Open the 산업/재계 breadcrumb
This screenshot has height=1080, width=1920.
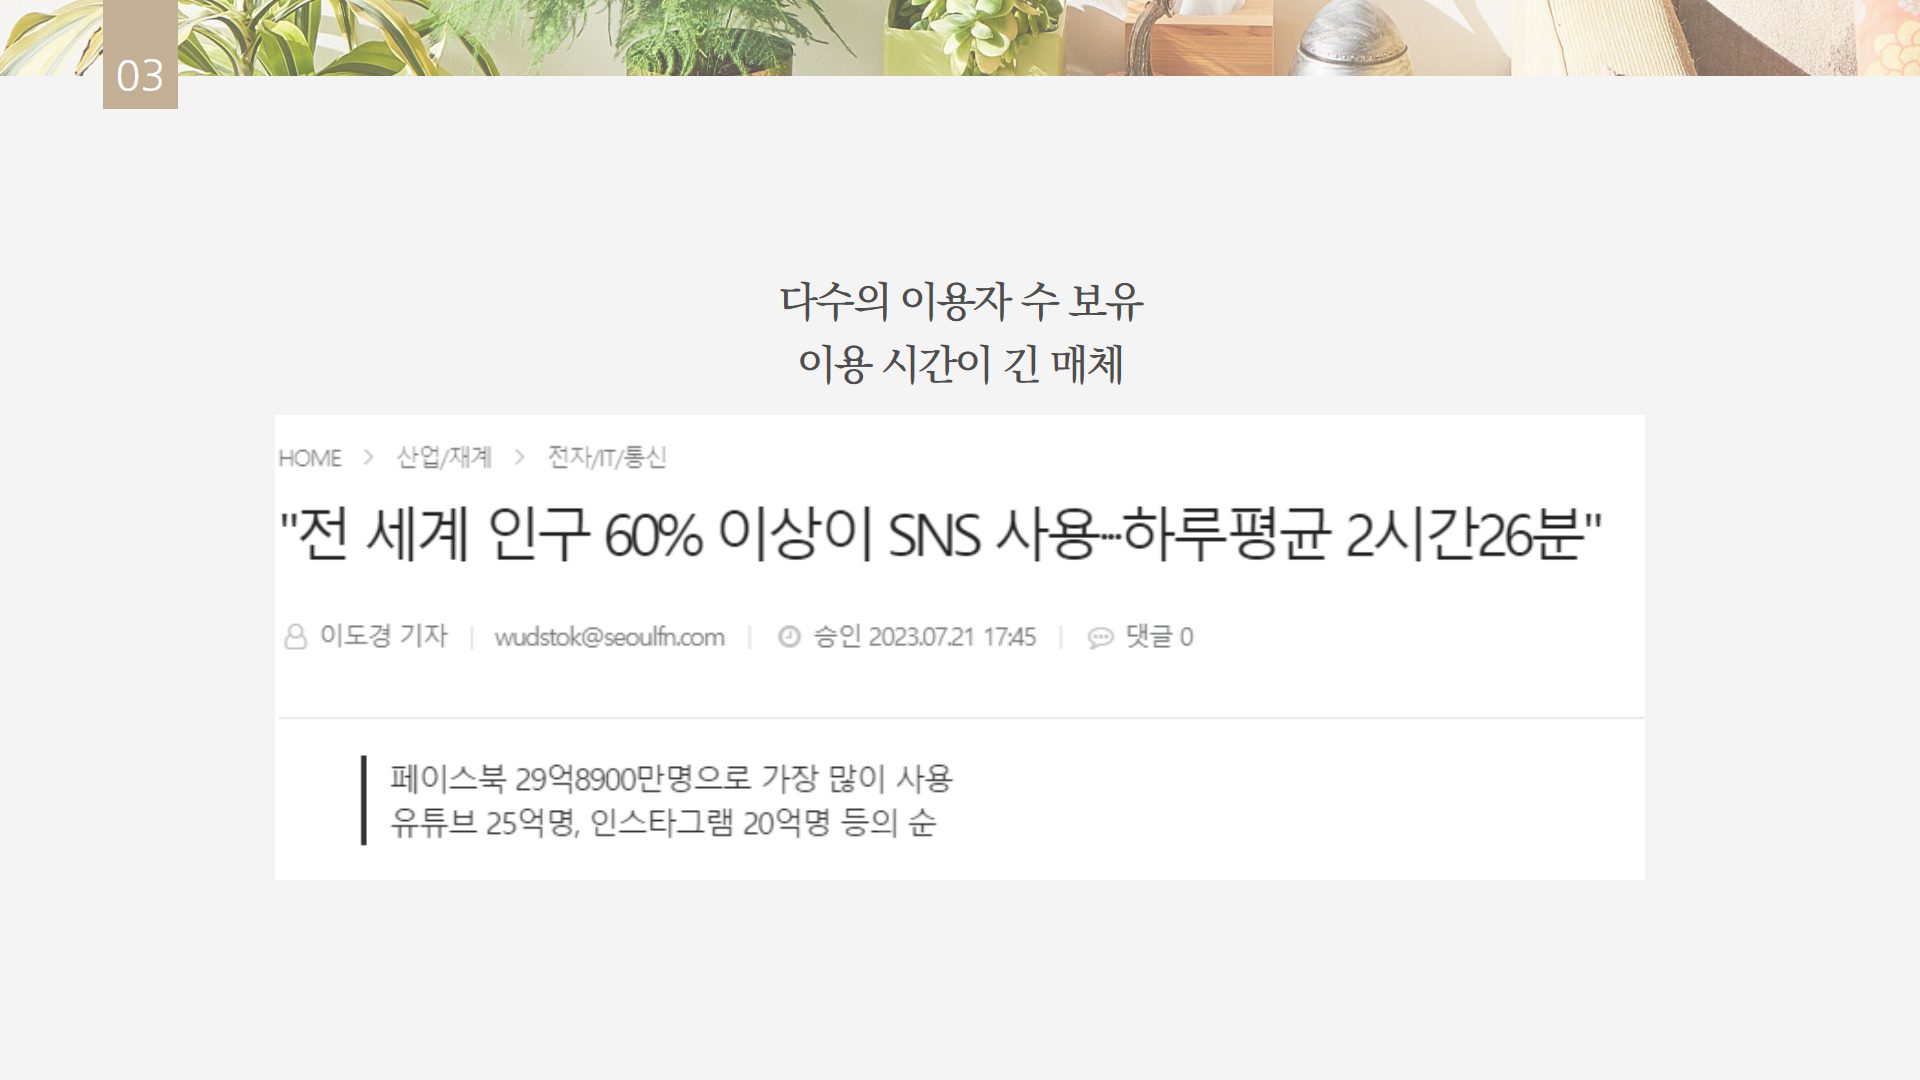click(444, 457)
